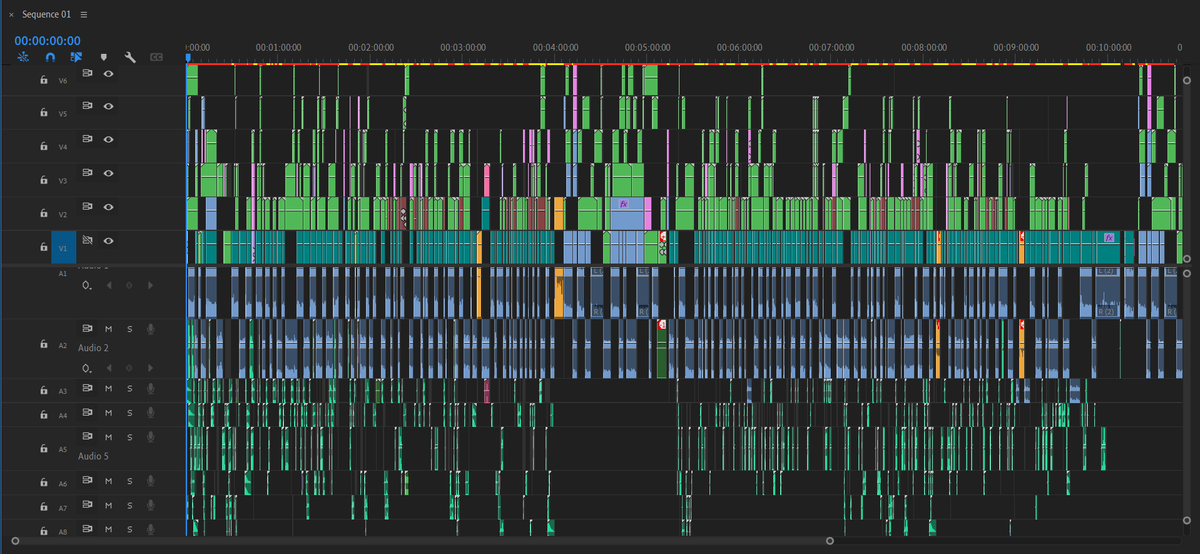The image size is (1200, 554).
Task: Toggle sync lock on track V6
Action: pyautogui.click(x=87, y=73)
